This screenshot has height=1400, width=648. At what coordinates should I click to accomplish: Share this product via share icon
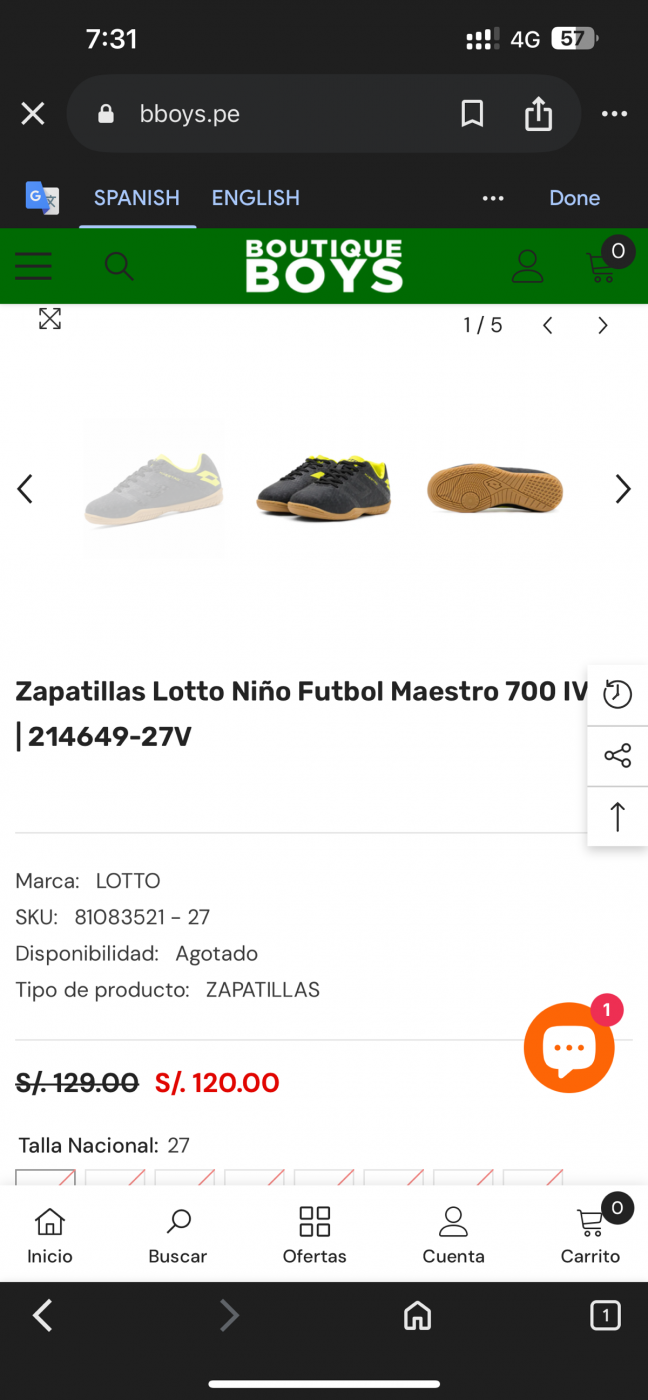click(x=617, y=756)
